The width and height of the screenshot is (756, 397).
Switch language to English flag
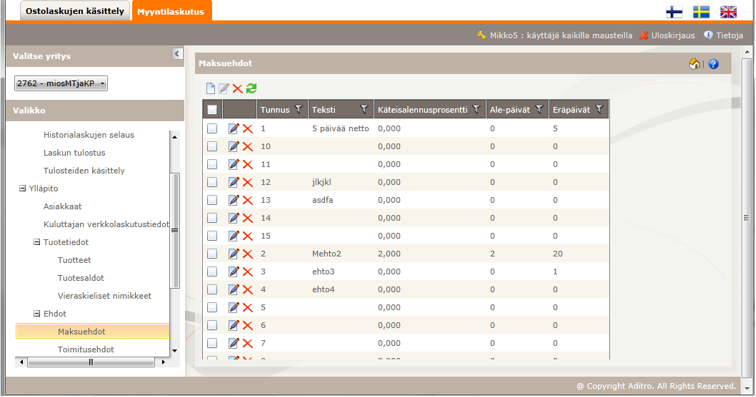click(728, 12)
